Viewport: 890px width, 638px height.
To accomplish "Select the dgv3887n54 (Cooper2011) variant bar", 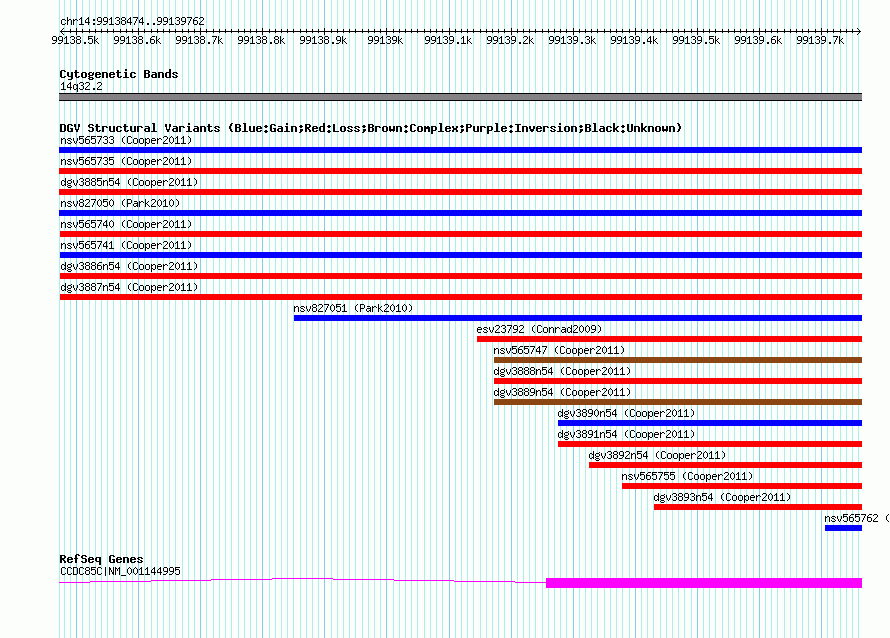I will [460, 297].
